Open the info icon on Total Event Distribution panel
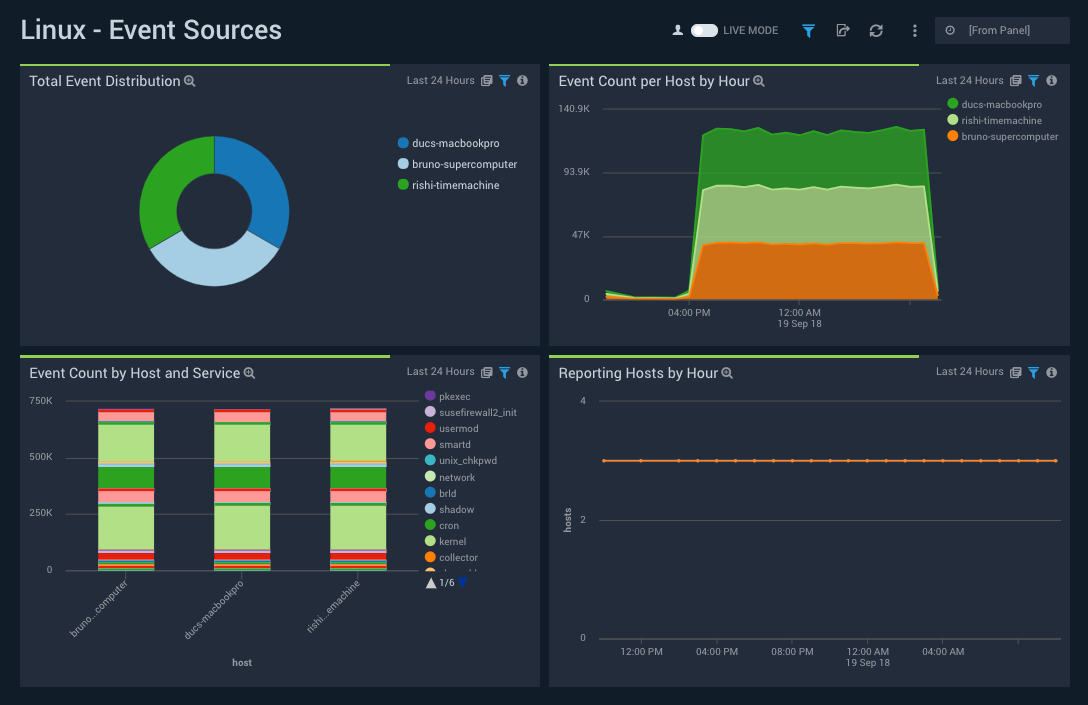1088x705 pixels. (521, 81)
